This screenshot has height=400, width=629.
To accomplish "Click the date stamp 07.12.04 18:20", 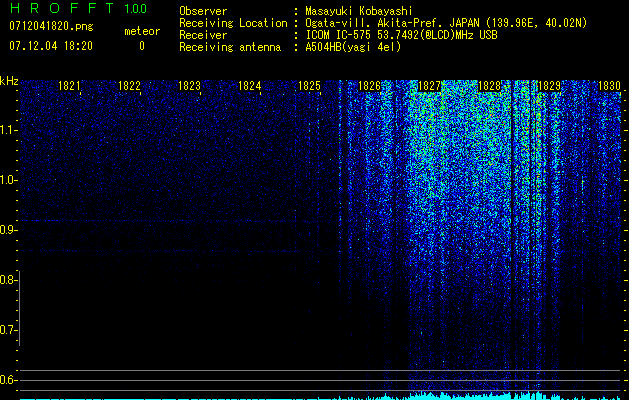I will click(x=51, y=46).
